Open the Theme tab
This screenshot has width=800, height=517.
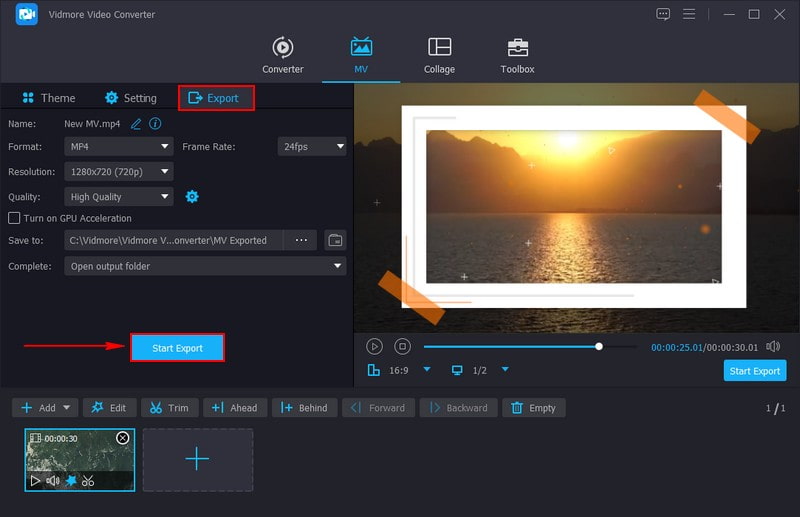(48, 98)
